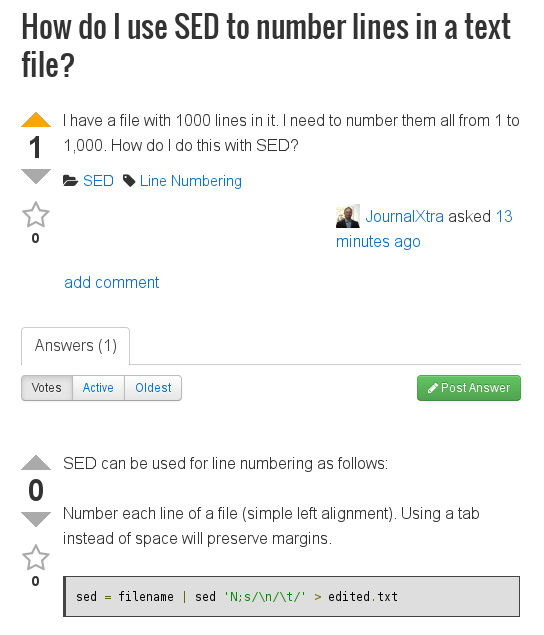
Task: Open the 13 minutes ago timestamp link
Action: pyautogui.click(x=424, y=229)
